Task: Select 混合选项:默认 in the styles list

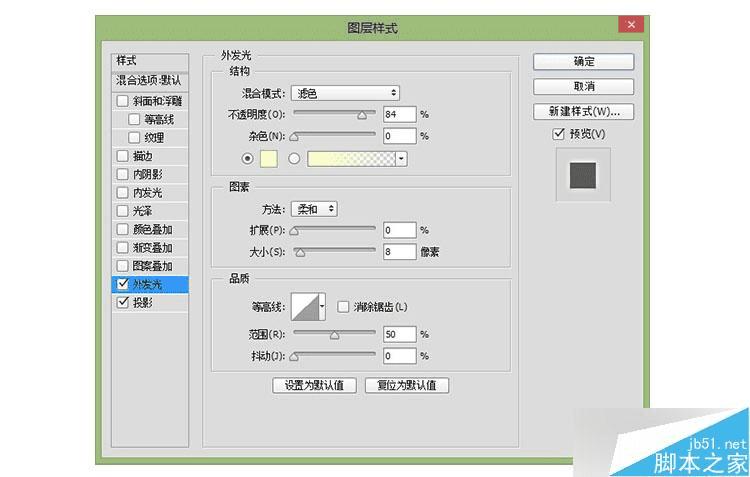Action: [x=150, y=80]
